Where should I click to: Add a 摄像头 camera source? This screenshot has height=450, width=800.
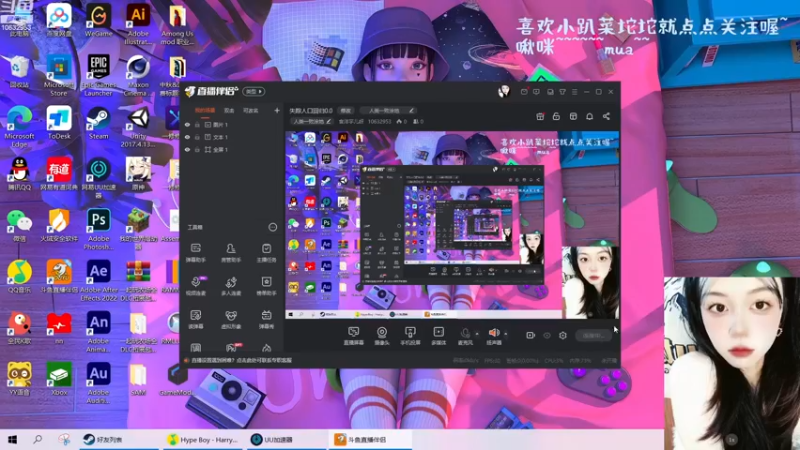coord(382,336)
